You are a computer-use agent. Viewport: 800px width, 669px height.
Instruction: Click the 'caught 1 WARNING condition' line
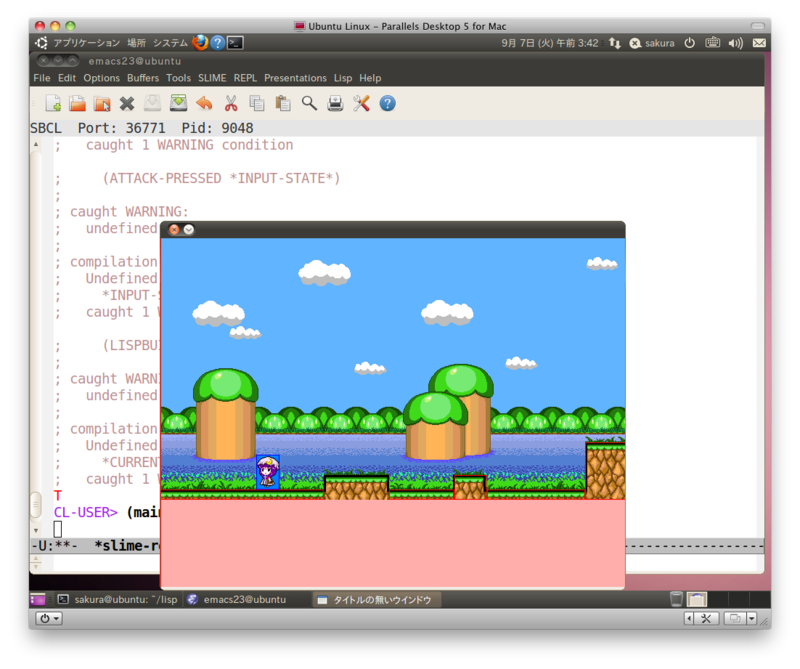coord(189,145)
